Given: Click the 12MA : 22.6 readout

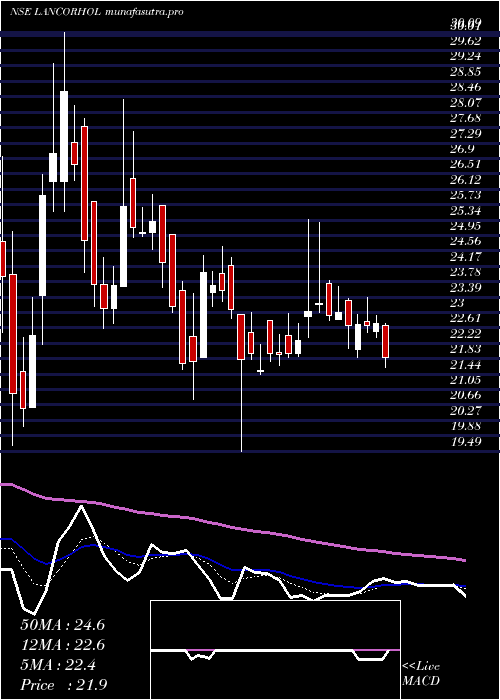Looking at the screenshot, I should [x=63, y=645].
